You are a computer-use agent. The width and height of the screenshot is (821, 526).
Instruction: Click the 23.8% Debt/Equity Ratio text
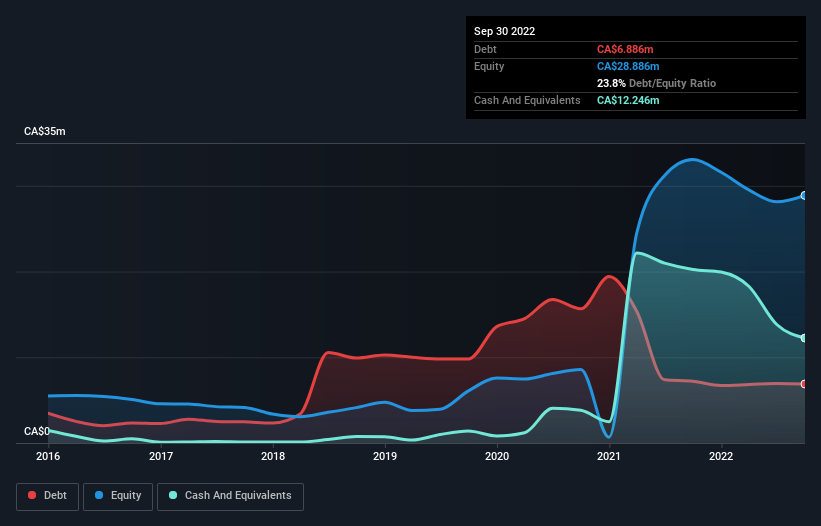[x=657, y=83]
